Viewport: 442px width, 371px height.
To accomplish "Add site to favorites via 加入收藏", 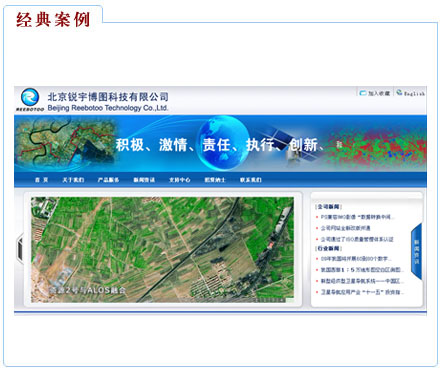I will tap(379, 93).
